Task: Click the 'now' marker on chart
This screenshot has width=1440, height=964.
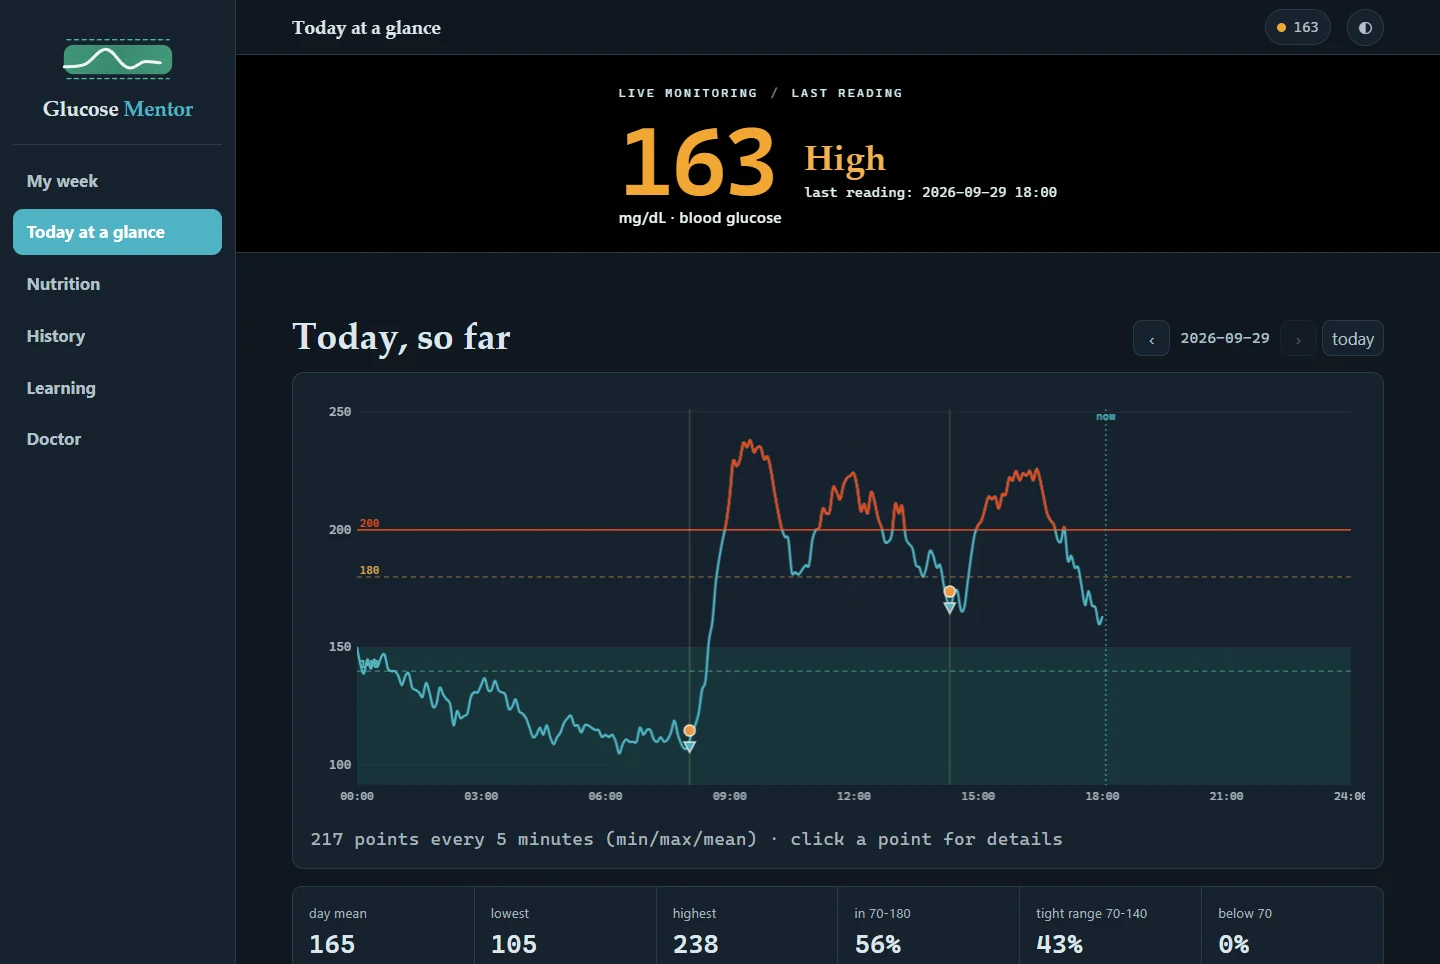Action: [x=1105, y=416]
